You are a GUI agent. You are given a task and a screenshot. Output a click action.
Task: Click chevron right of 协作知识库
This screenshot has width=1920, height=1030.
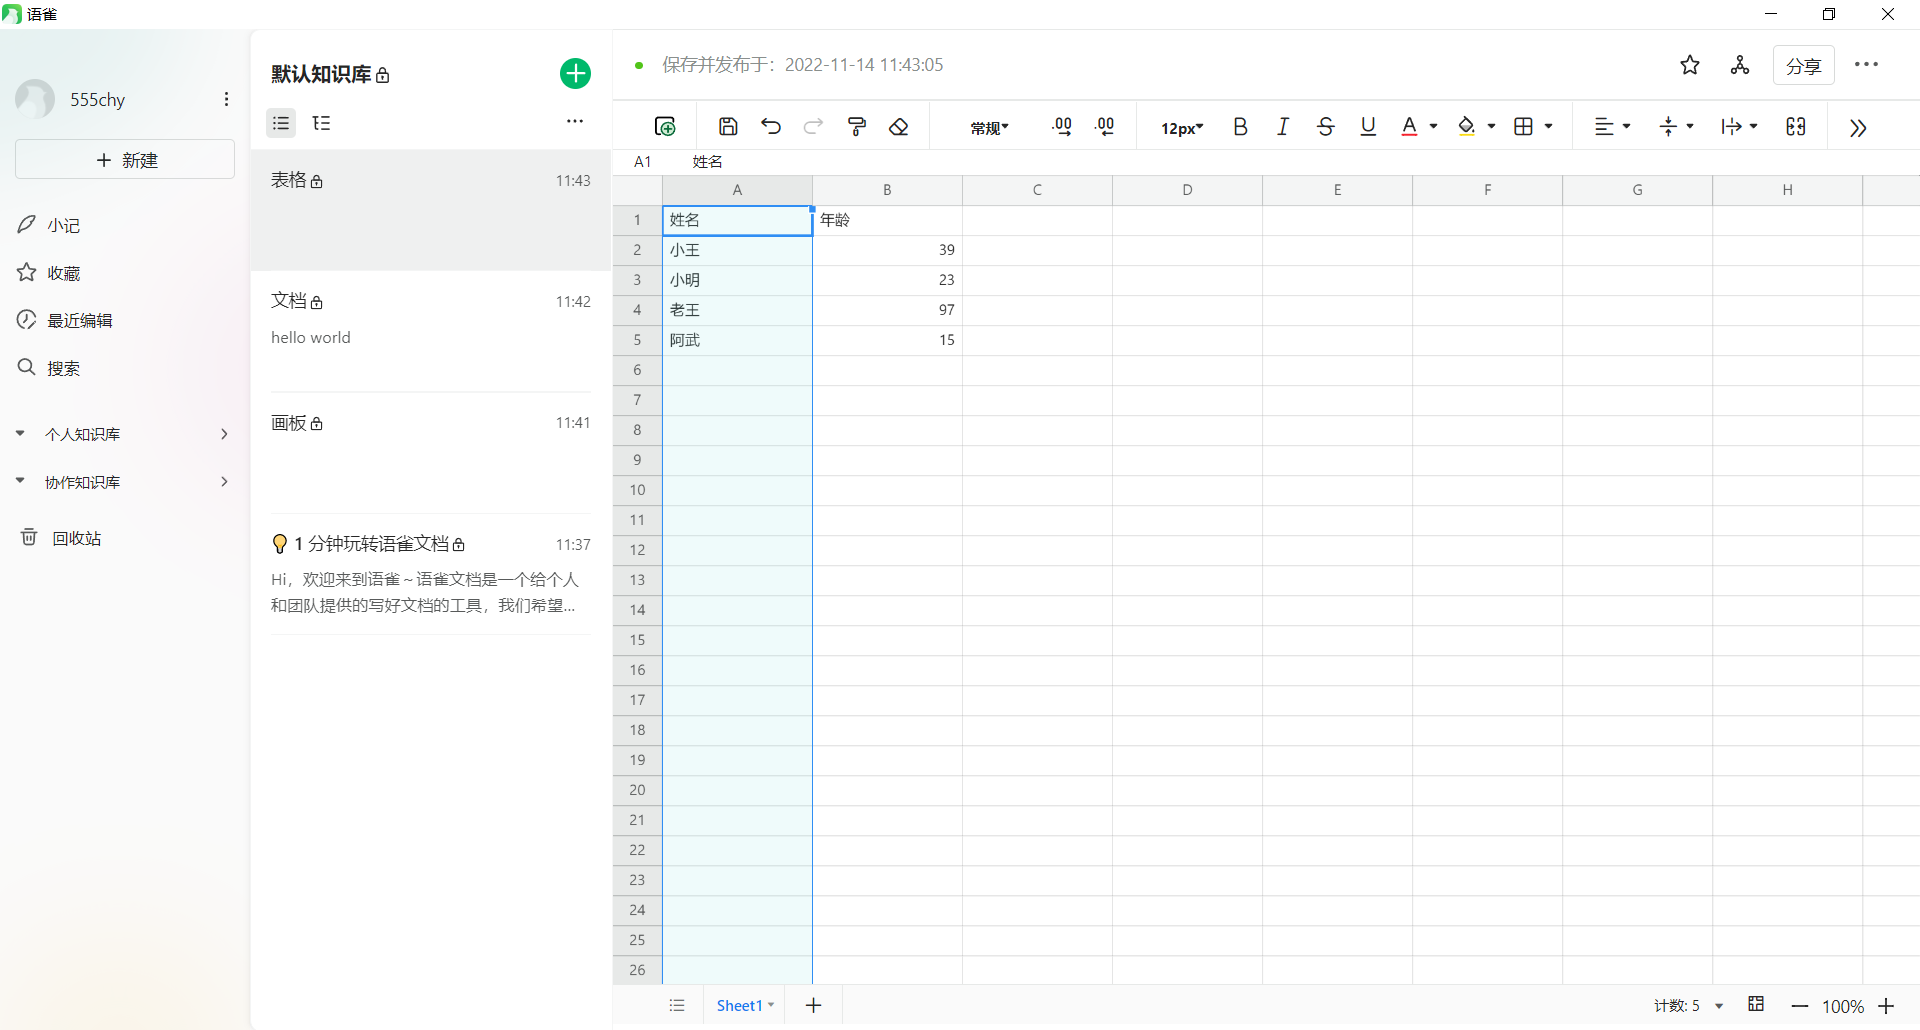click(x=224, y=482)
